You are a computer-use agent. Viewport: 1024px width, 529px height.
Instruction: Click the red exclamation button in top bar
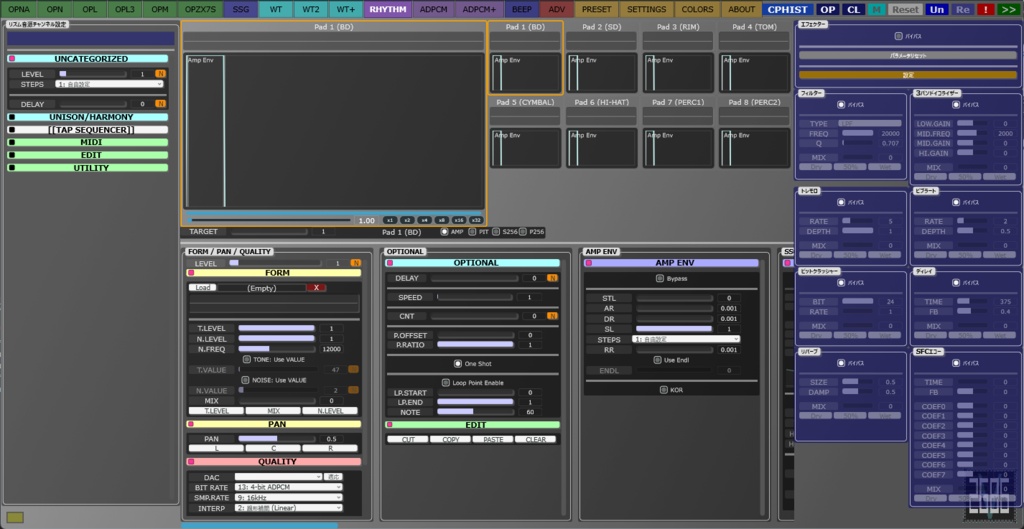tap(984, 9)
